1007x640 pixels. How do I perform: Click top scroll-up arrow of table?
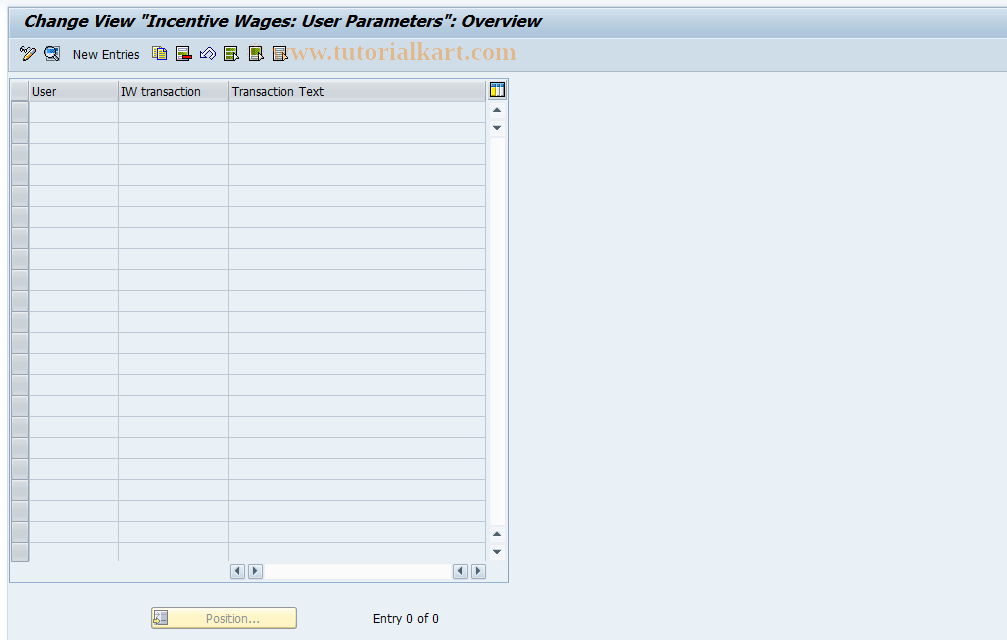coord(497,110)
